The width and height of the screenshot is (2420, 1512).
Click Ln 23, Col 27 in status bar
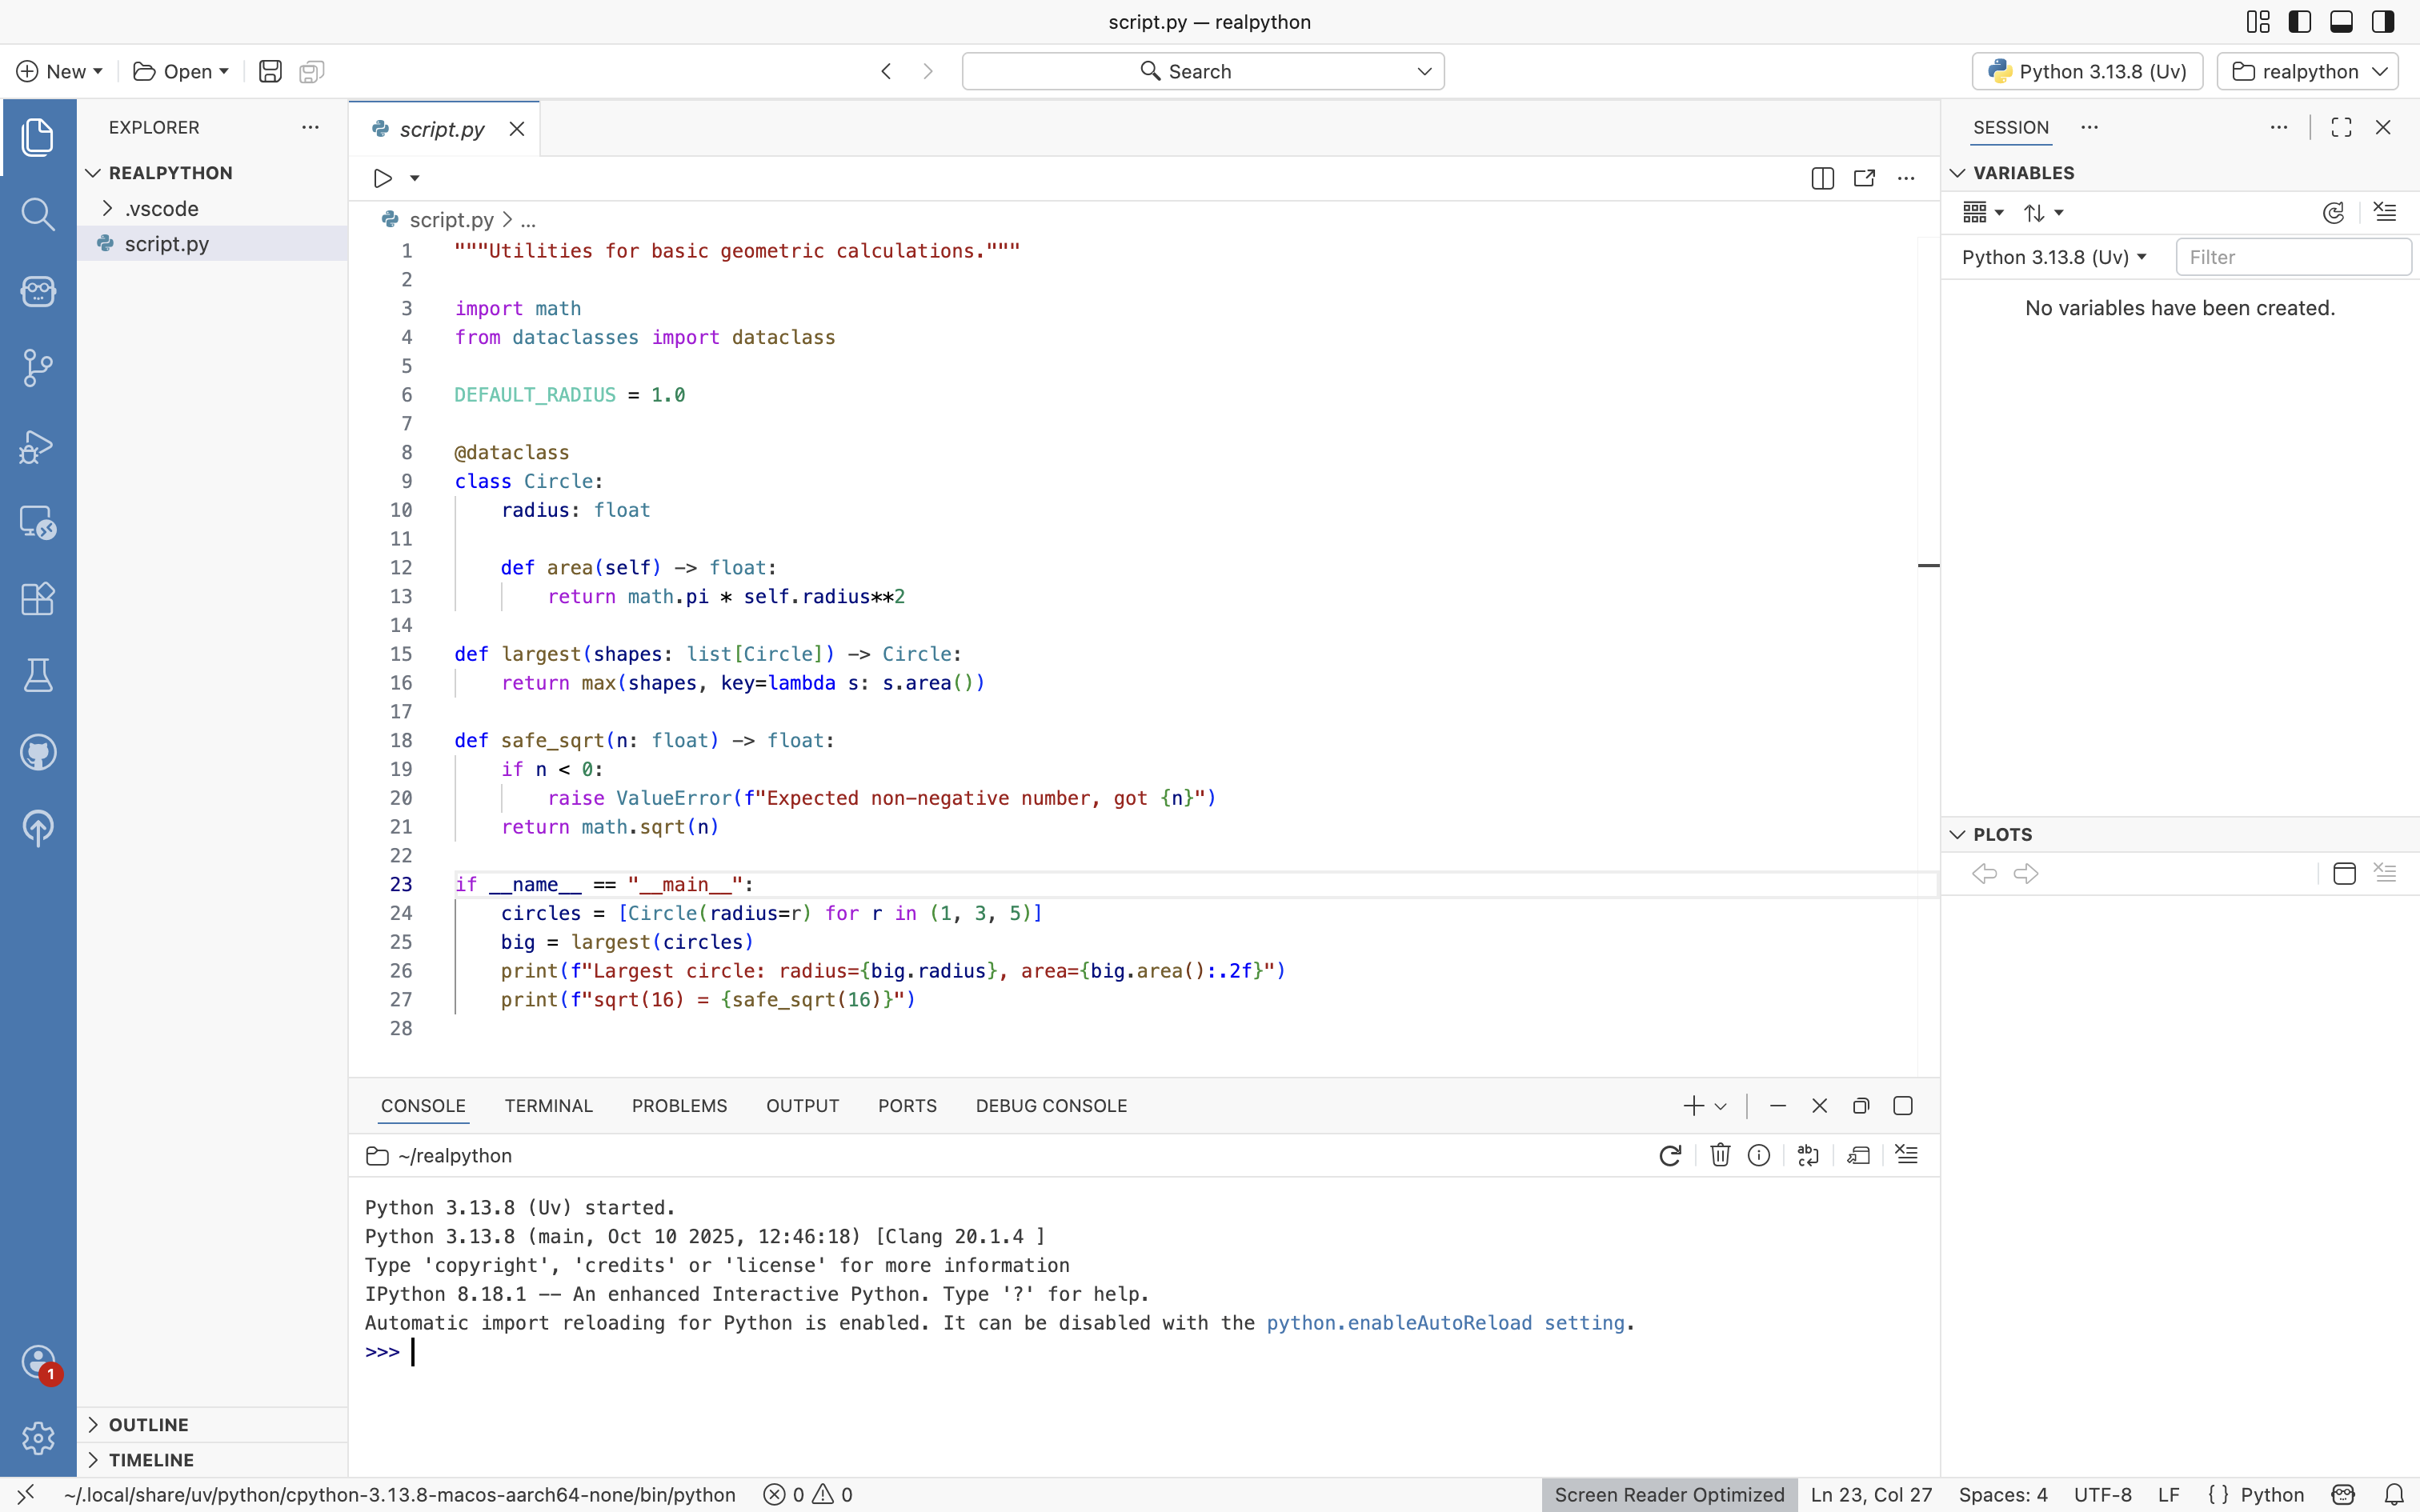coord(1871,1495)
